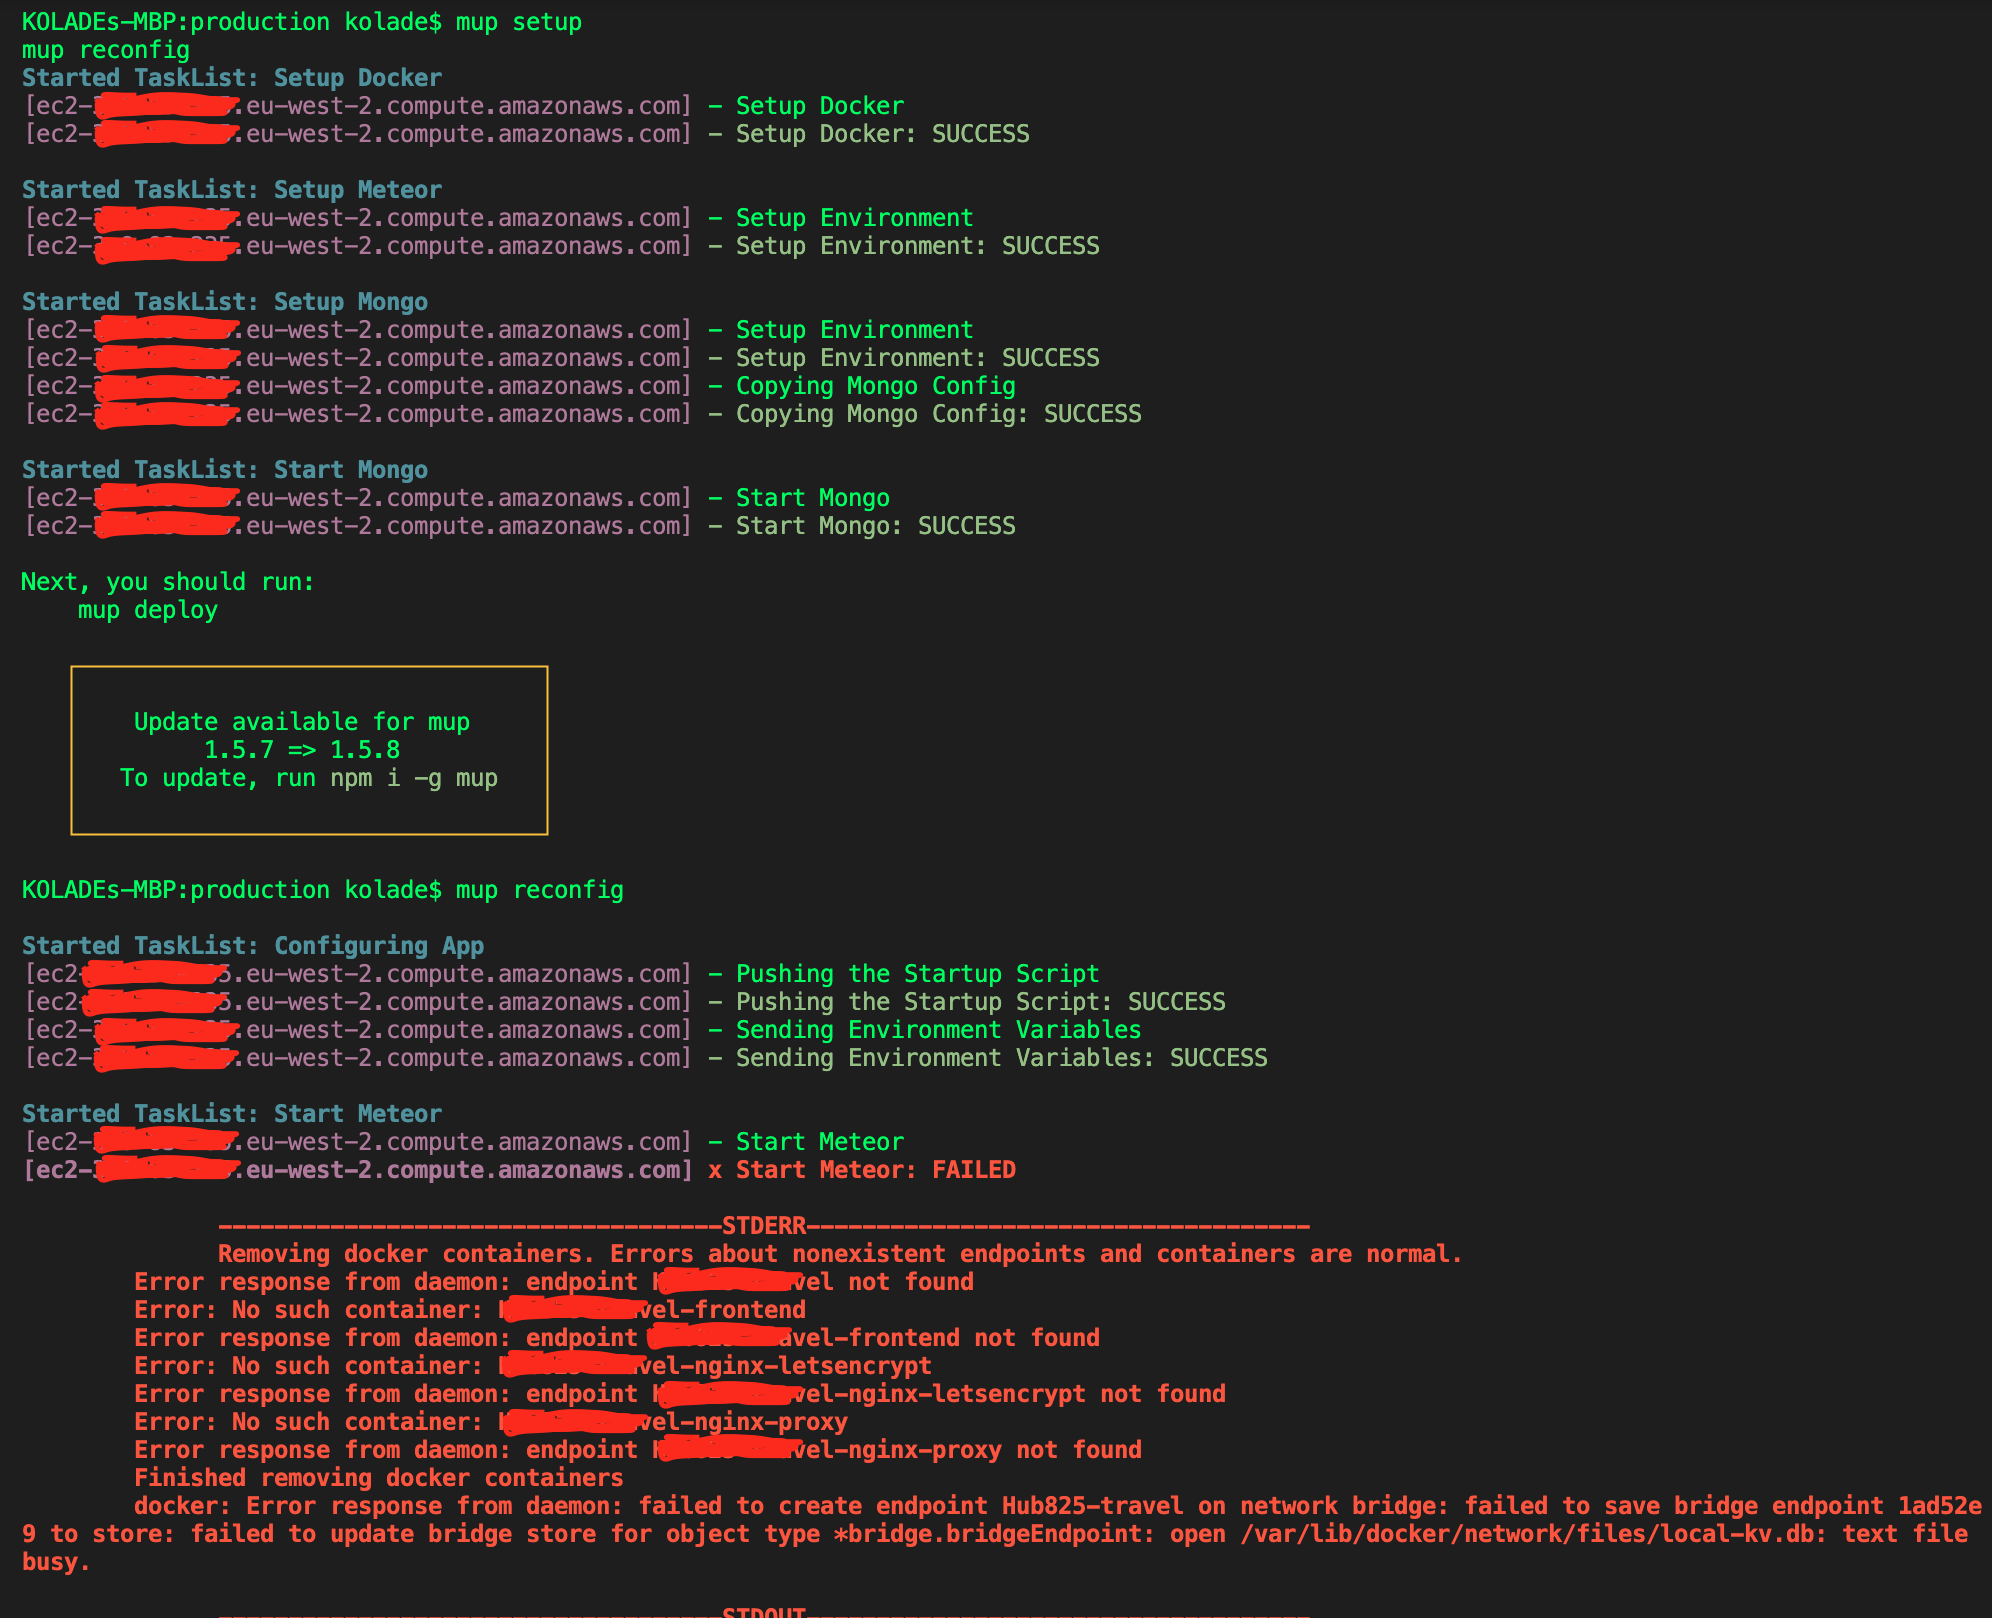This screenshot has height=1618, width=1992.
Task: Click 'Next, you should run:' text
Action: [x=168, y=582]
